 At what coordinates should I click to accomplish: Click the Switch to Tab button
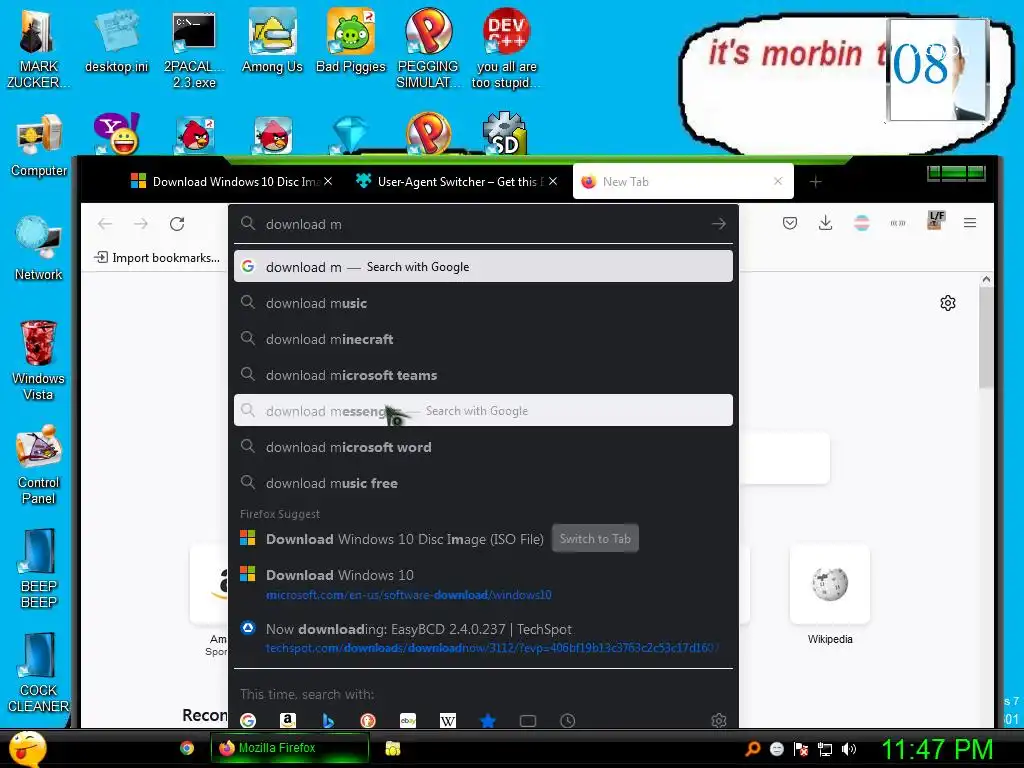[x=595, y=539]
